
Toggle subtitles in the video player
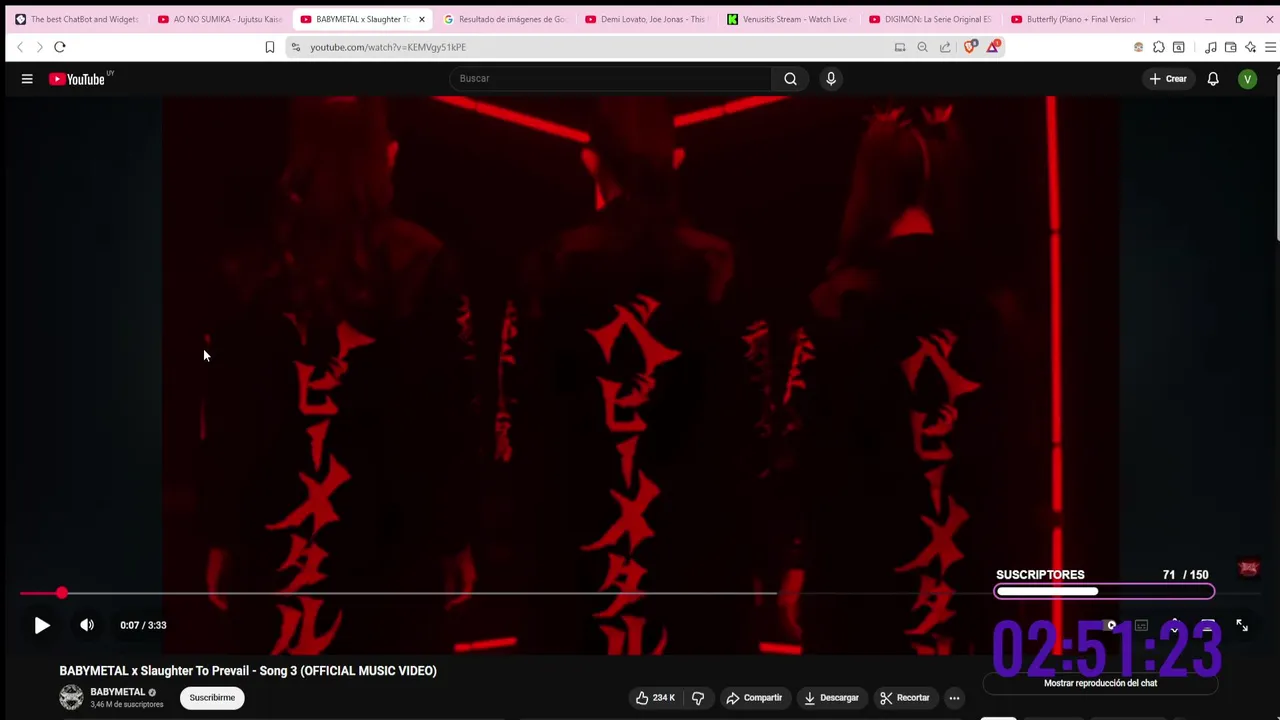tap(1141, 625)
